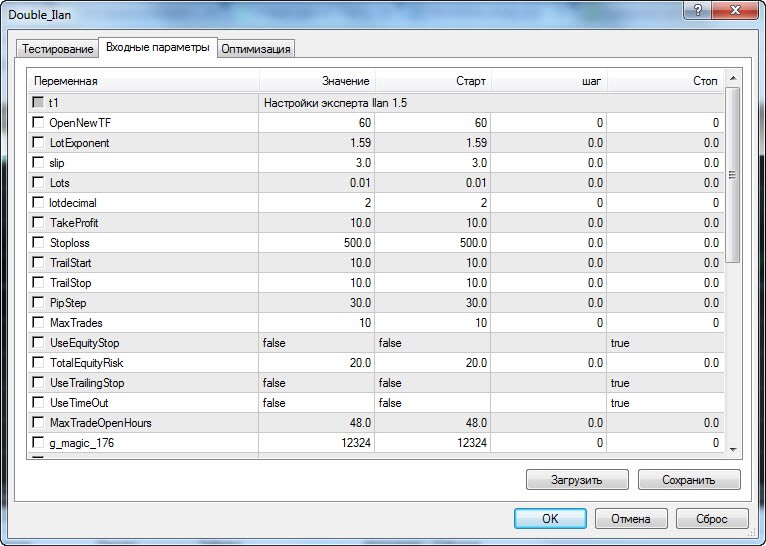Click the help question mark button
Viewport: 766px width, 546px height.
click(x=695, y=10)
